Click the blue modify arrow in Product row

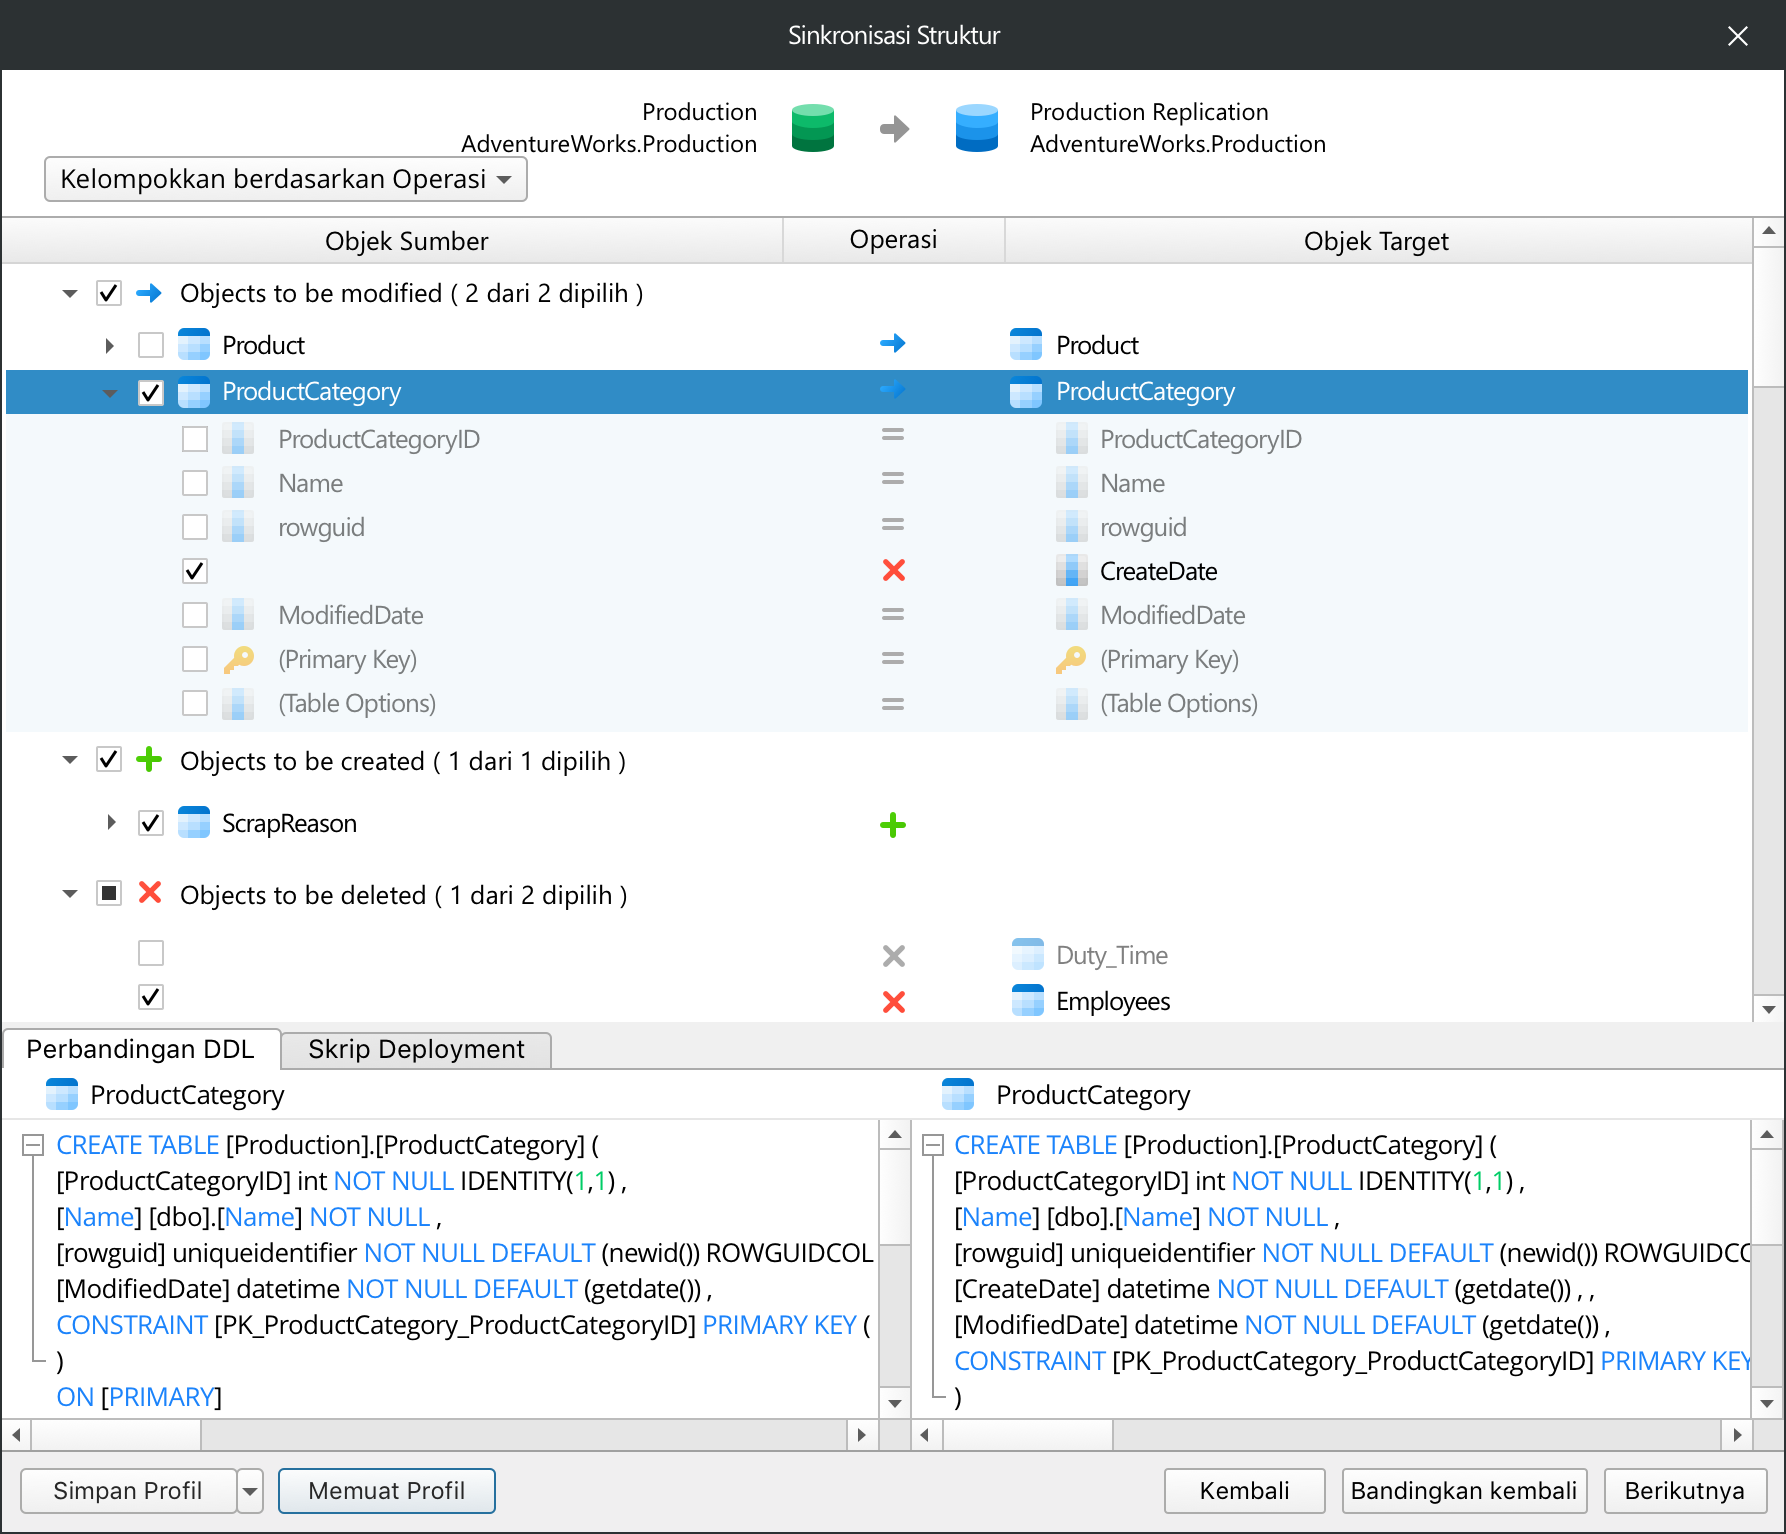tap(893, 344)
